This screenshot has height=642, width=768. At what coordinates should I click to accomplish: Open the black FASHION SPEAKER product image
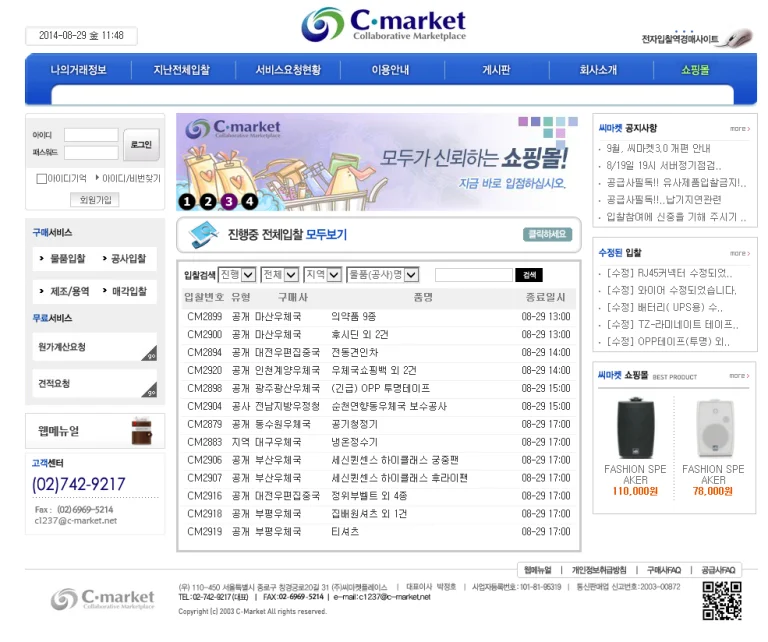pos(635,428)
